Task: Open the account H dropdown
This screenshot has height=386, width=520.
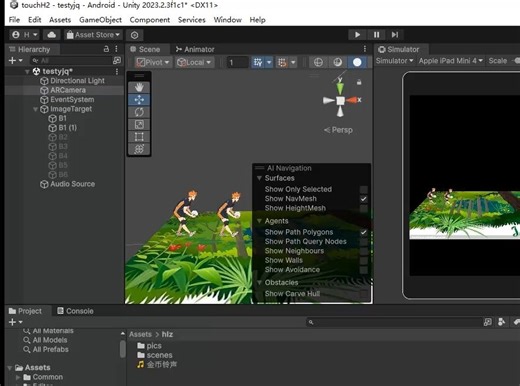Action: pos(25,35)
